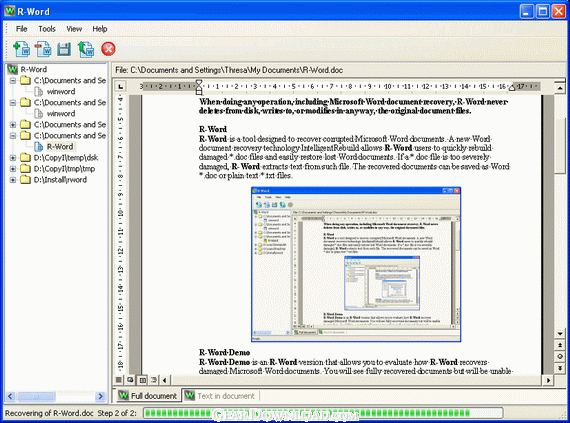This screenshot has width=570, height=423.
Task: Switch to print layout view icon
Action: click(x=142, y=380)
